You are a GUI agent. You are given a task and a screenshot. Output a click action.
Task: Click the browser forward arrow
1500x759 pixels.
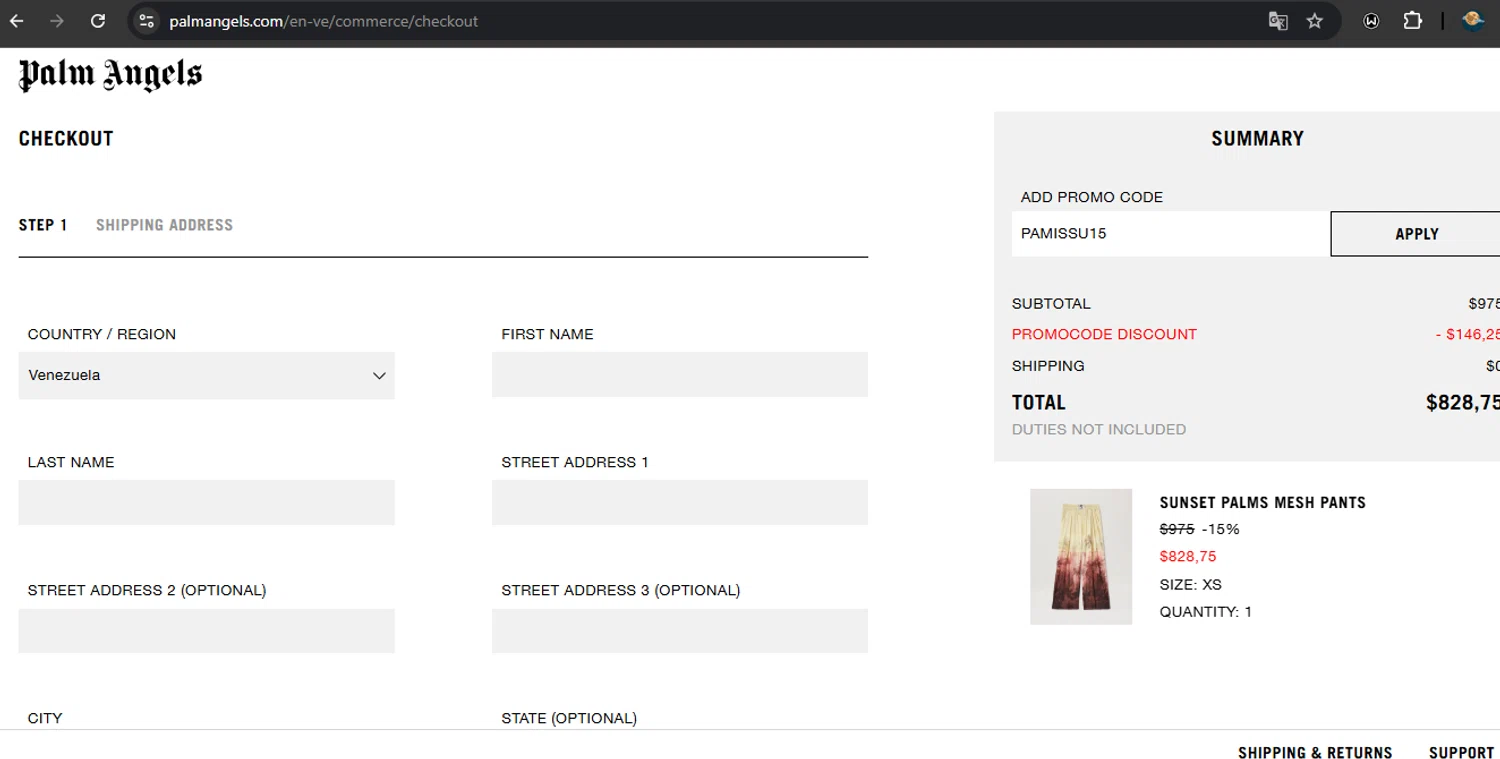(57, 21)
